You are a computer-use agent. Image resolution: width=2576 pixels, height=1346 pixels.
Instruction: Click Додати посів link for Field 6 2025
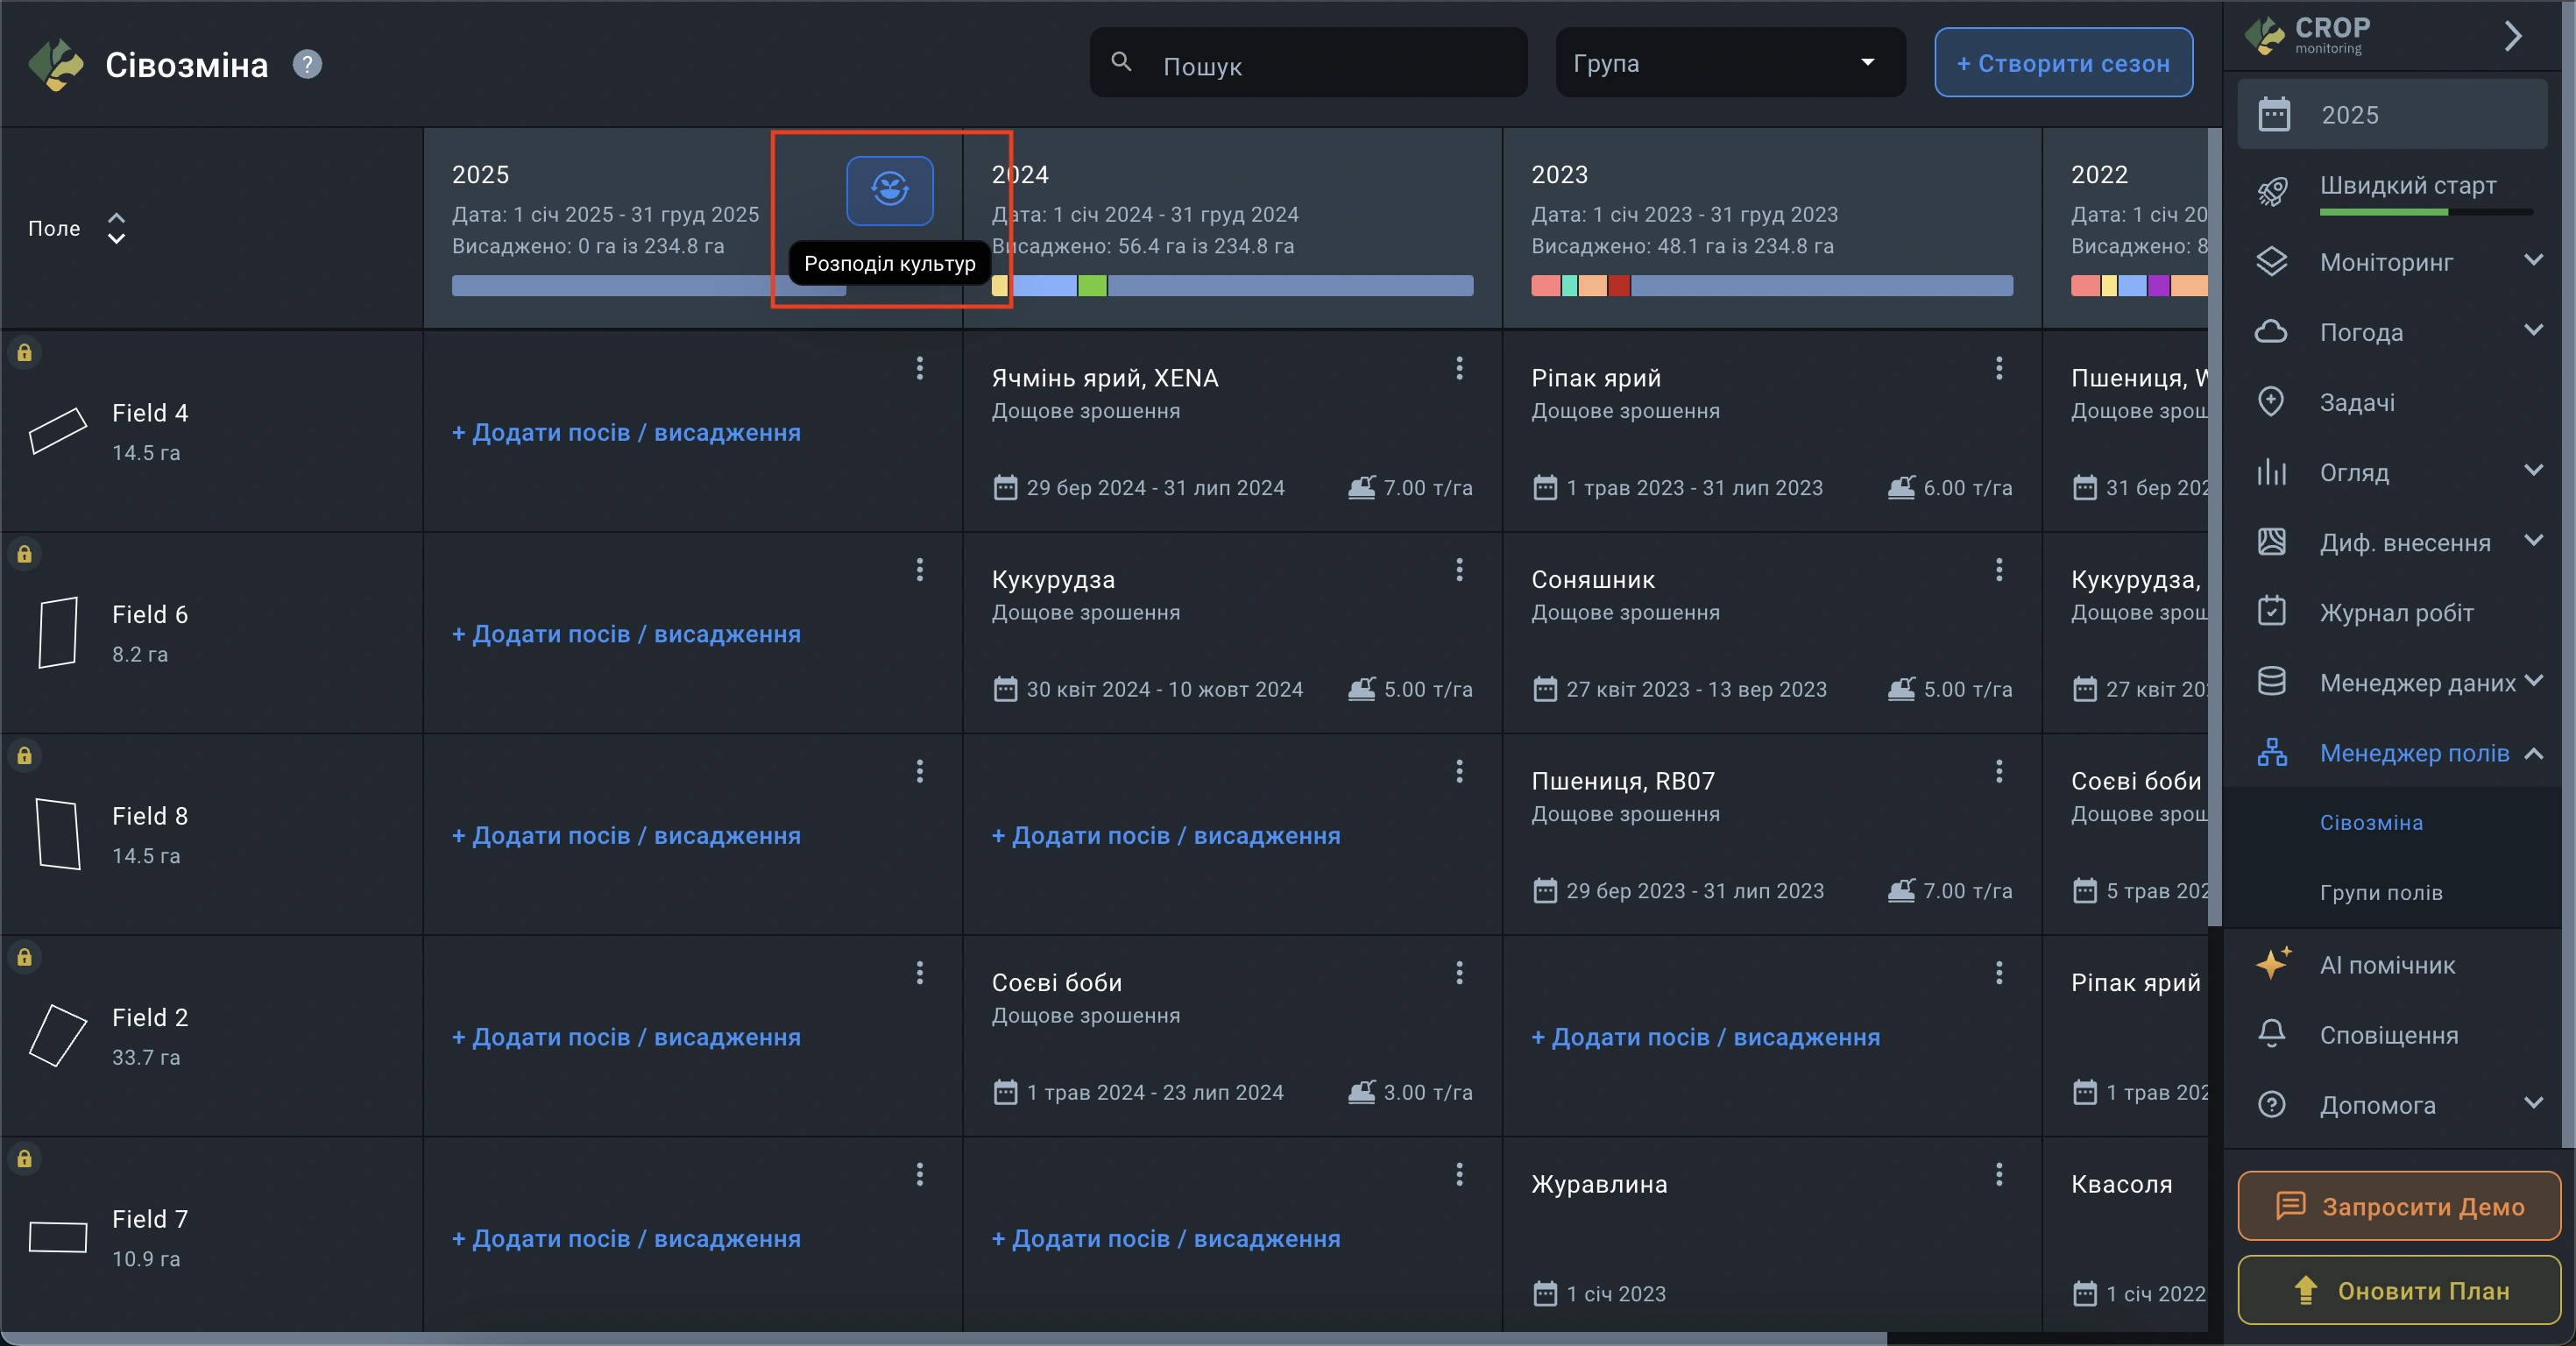tap(626, 634)
